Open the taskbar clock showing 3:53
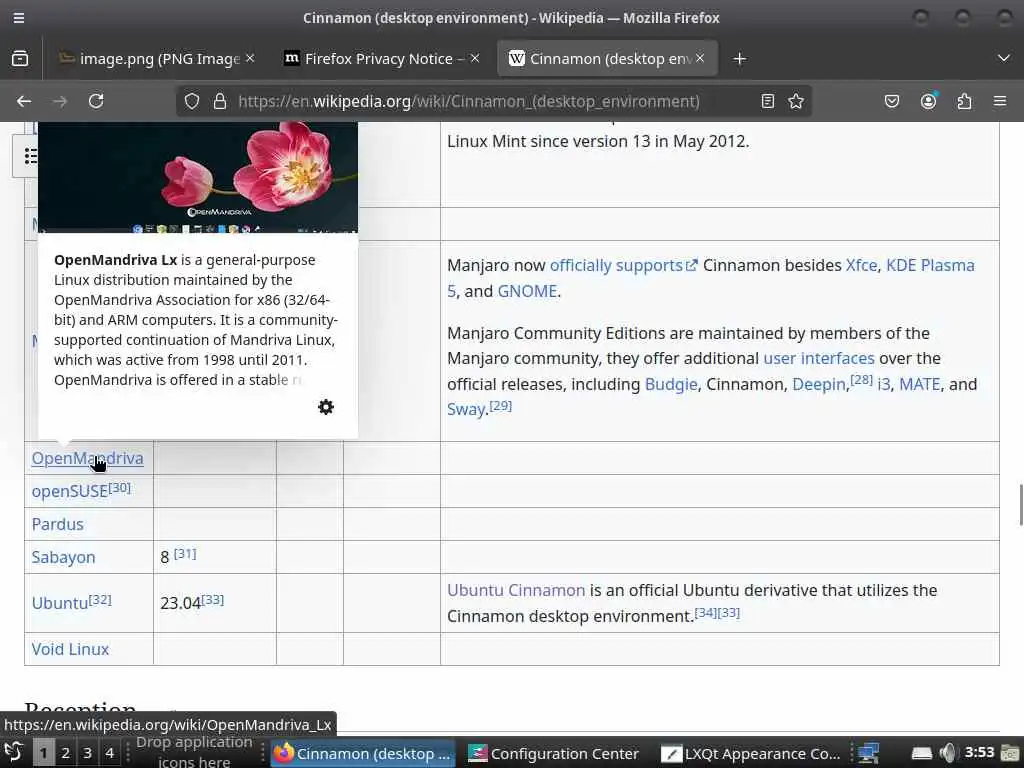Viewport: 1024px width, 768px height. tap(979, 753)
